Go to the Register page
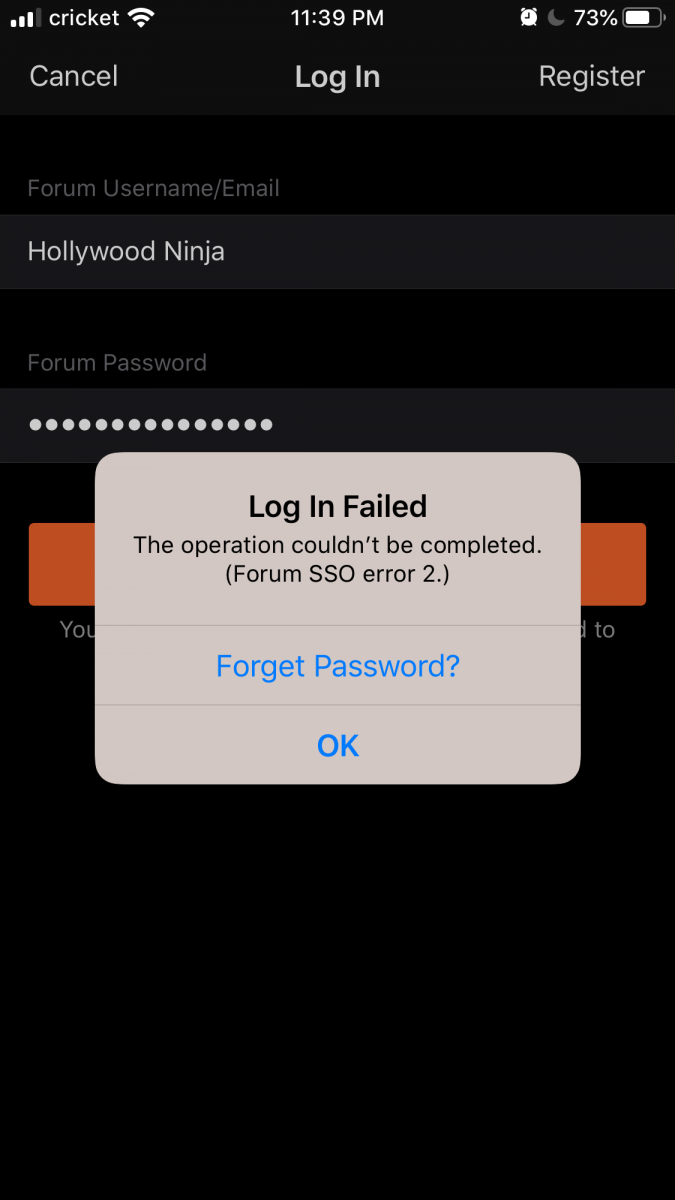Image resolution: width=675 pixels, height=1200 pixels. [x=591, y=76]
